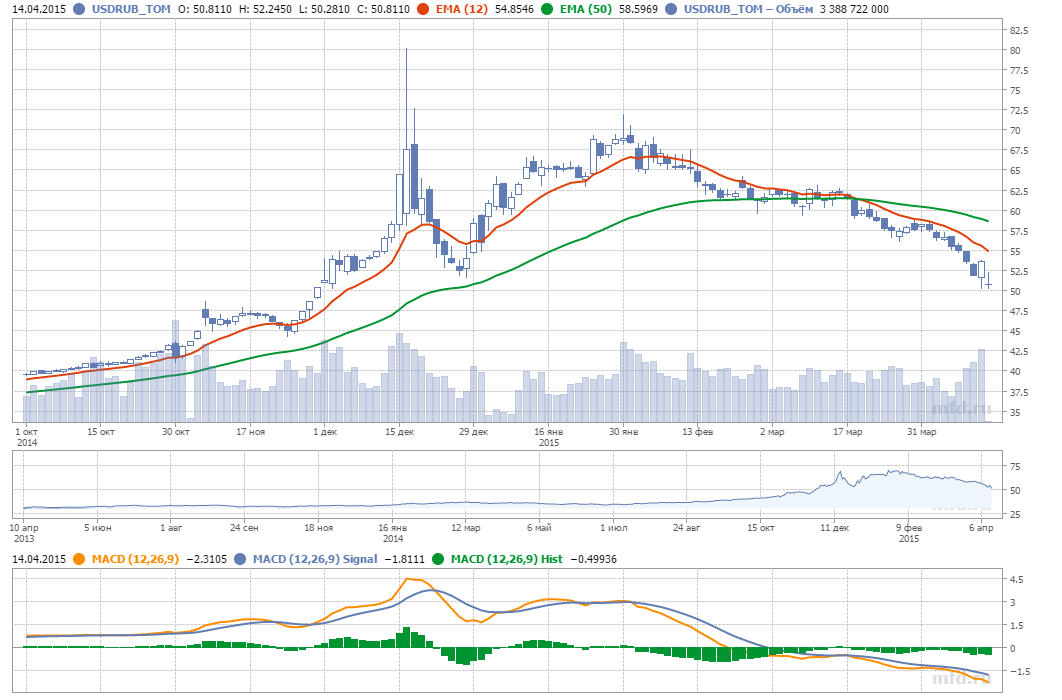Image resolution: width=1062 pixels, height=700 pixels.
Task: Click the open price O: 50.8110
Action: 205,9
